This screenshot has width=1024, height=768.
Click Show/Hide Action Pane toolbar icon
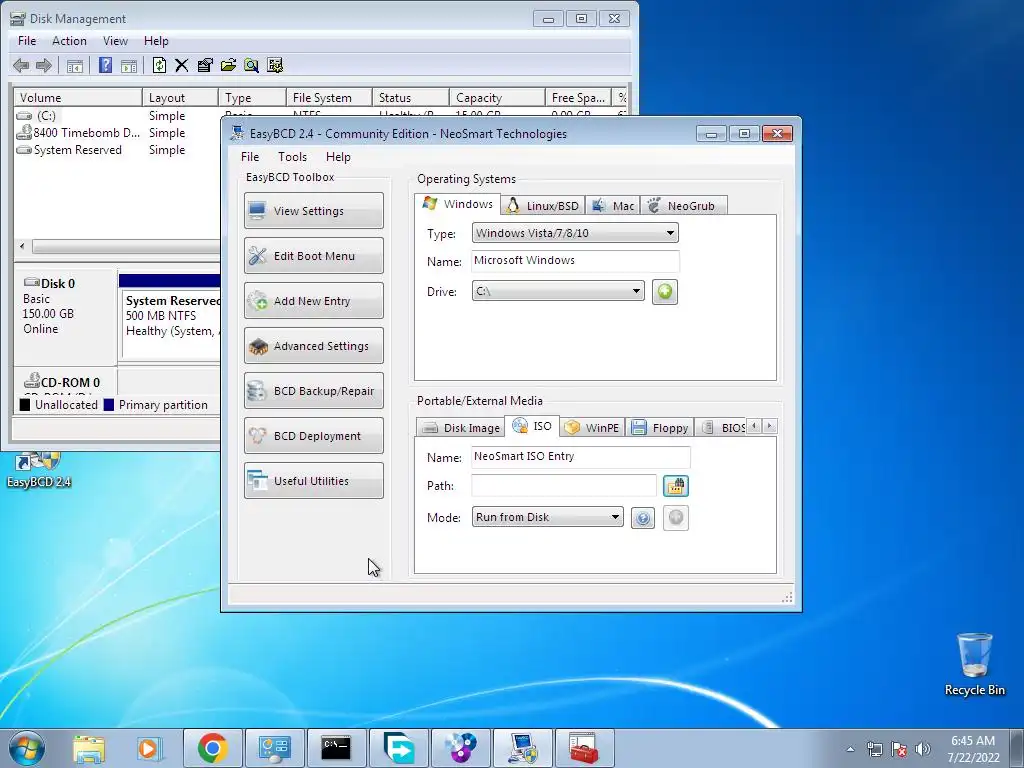pos(129,65)
